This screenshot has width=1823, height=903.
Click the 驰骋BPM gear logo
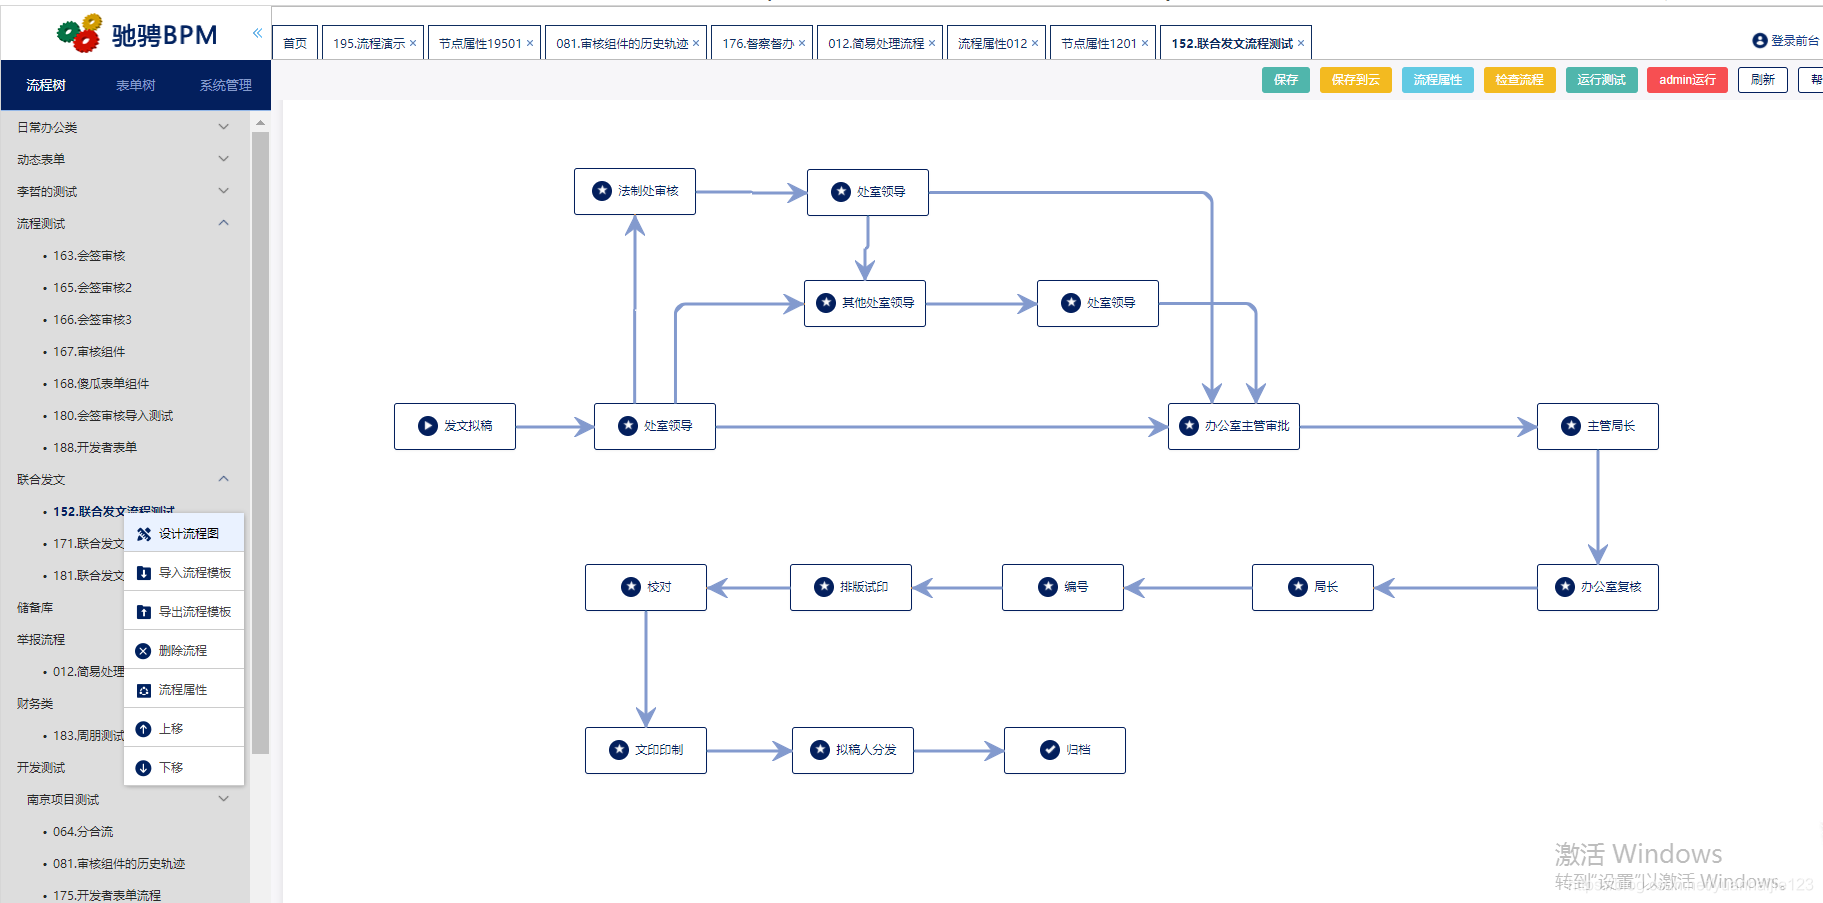(x=79, y=34)
